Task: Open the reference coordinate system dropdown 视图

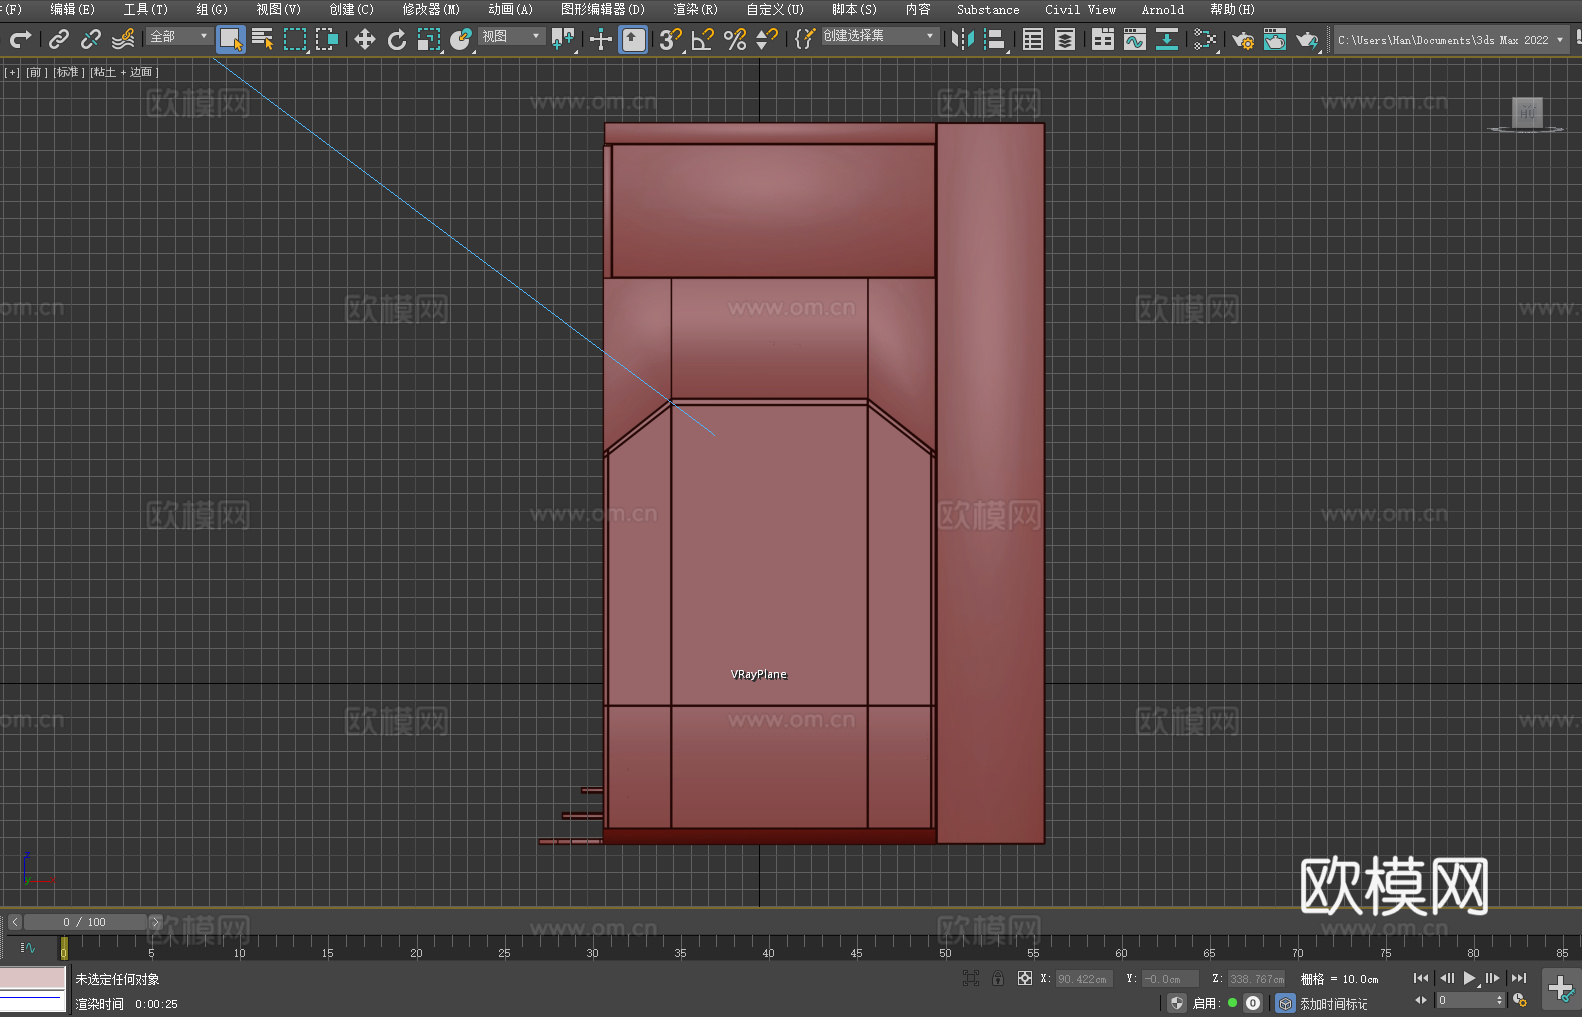Action: [512, 36]
